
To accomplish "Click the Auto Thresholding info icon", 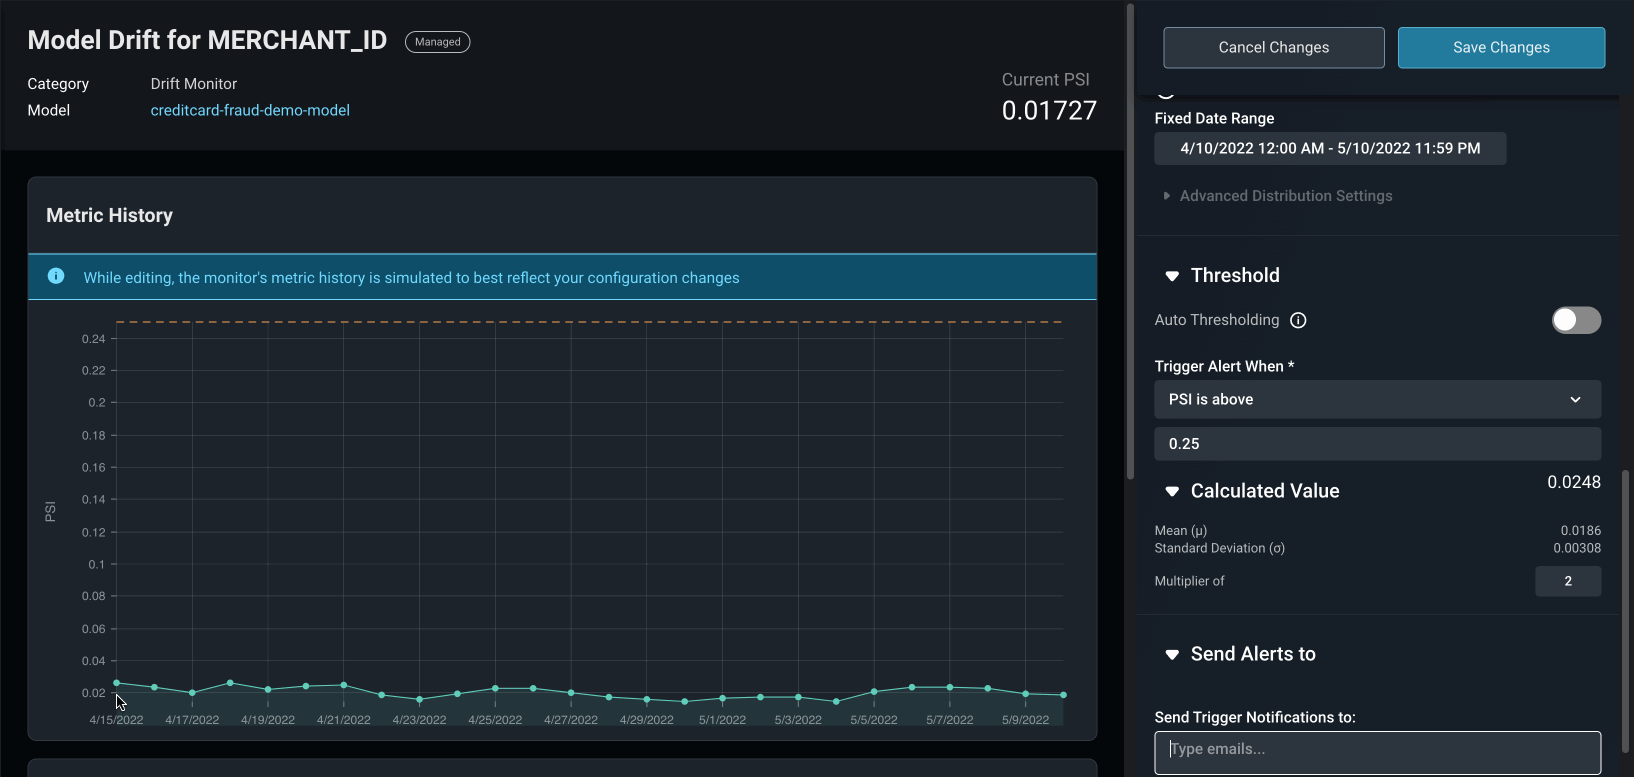I will [1298, 320].
